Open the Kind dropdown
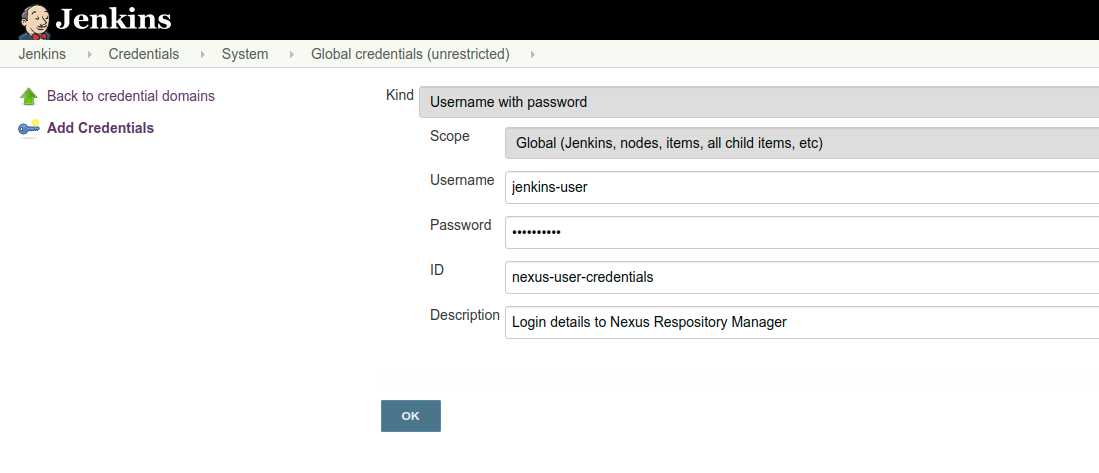This screenshot has height=473, width=1099. 758,102
